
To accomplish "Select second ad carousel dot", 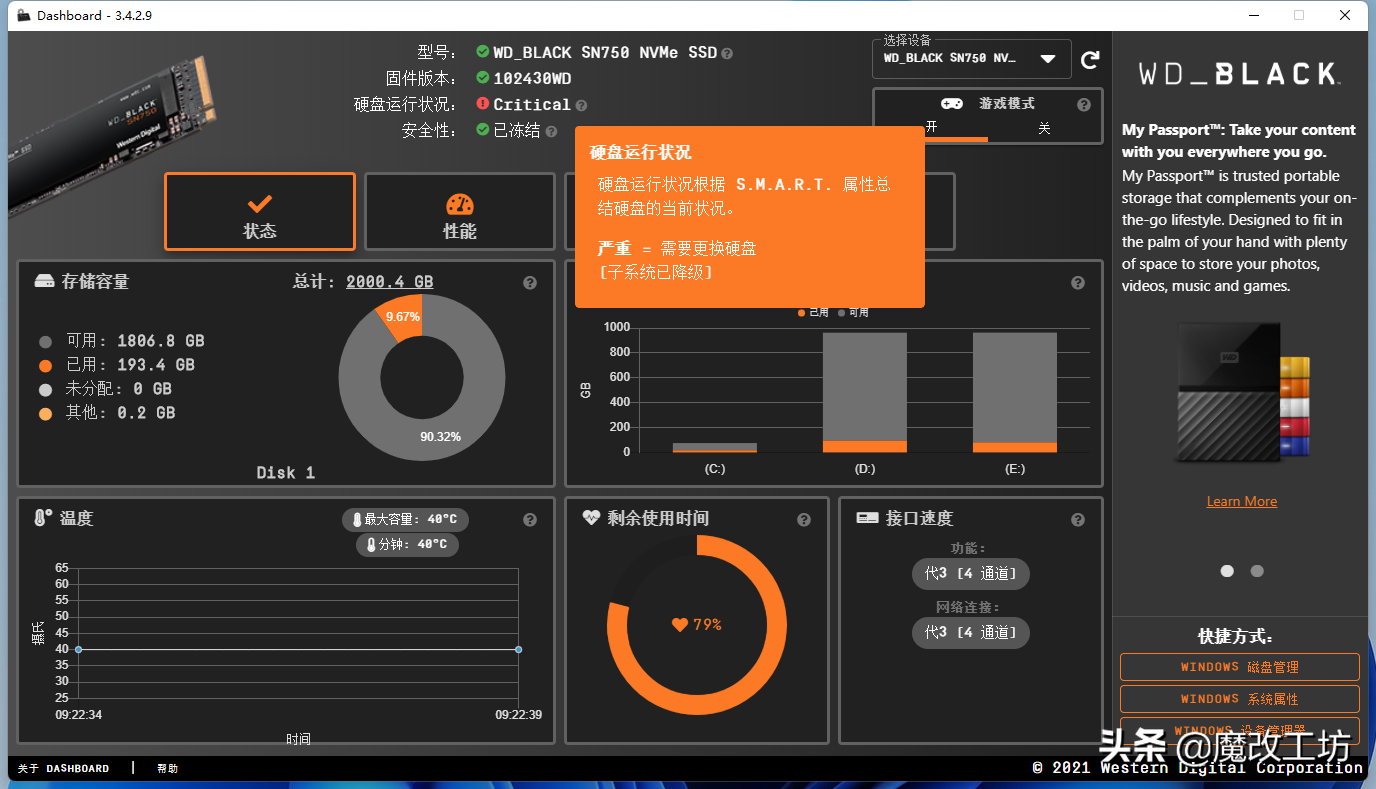I will (x=1257, y=571).
